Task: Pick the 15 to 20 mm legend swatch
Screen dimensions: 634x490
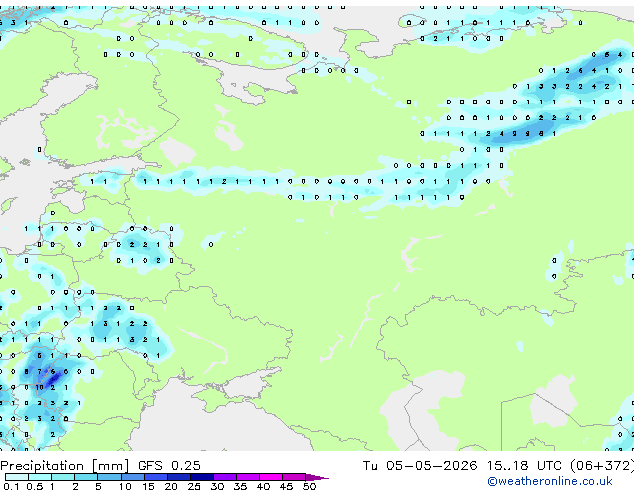Action: (x=155, y=477)
